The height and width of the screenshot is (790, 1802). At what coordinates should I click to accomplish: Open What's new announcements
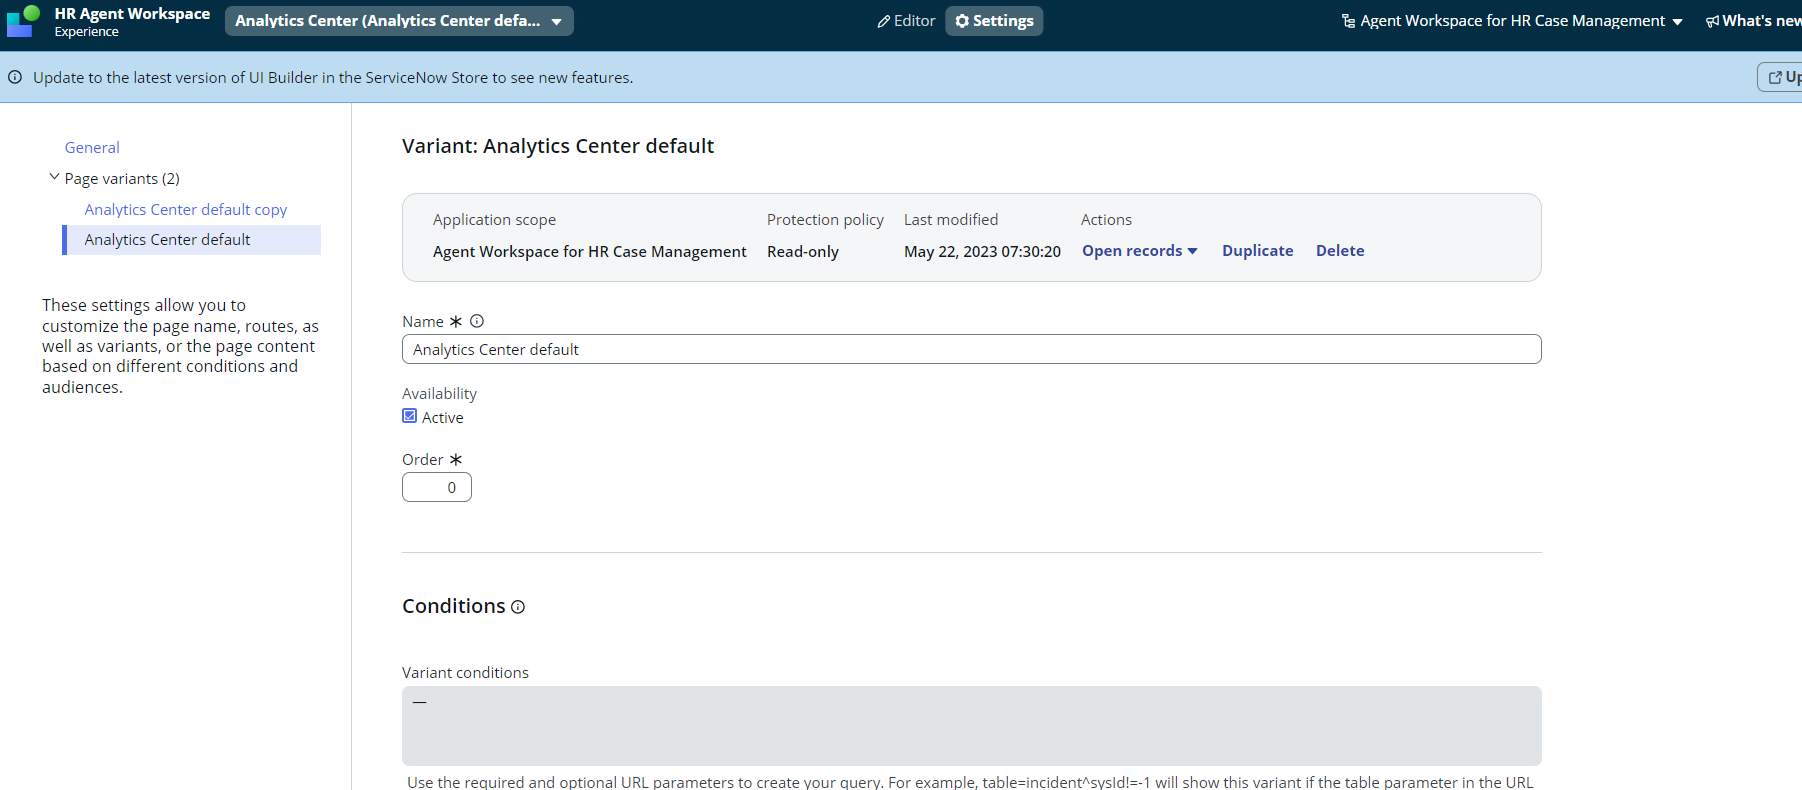[x=1754, y=21]
